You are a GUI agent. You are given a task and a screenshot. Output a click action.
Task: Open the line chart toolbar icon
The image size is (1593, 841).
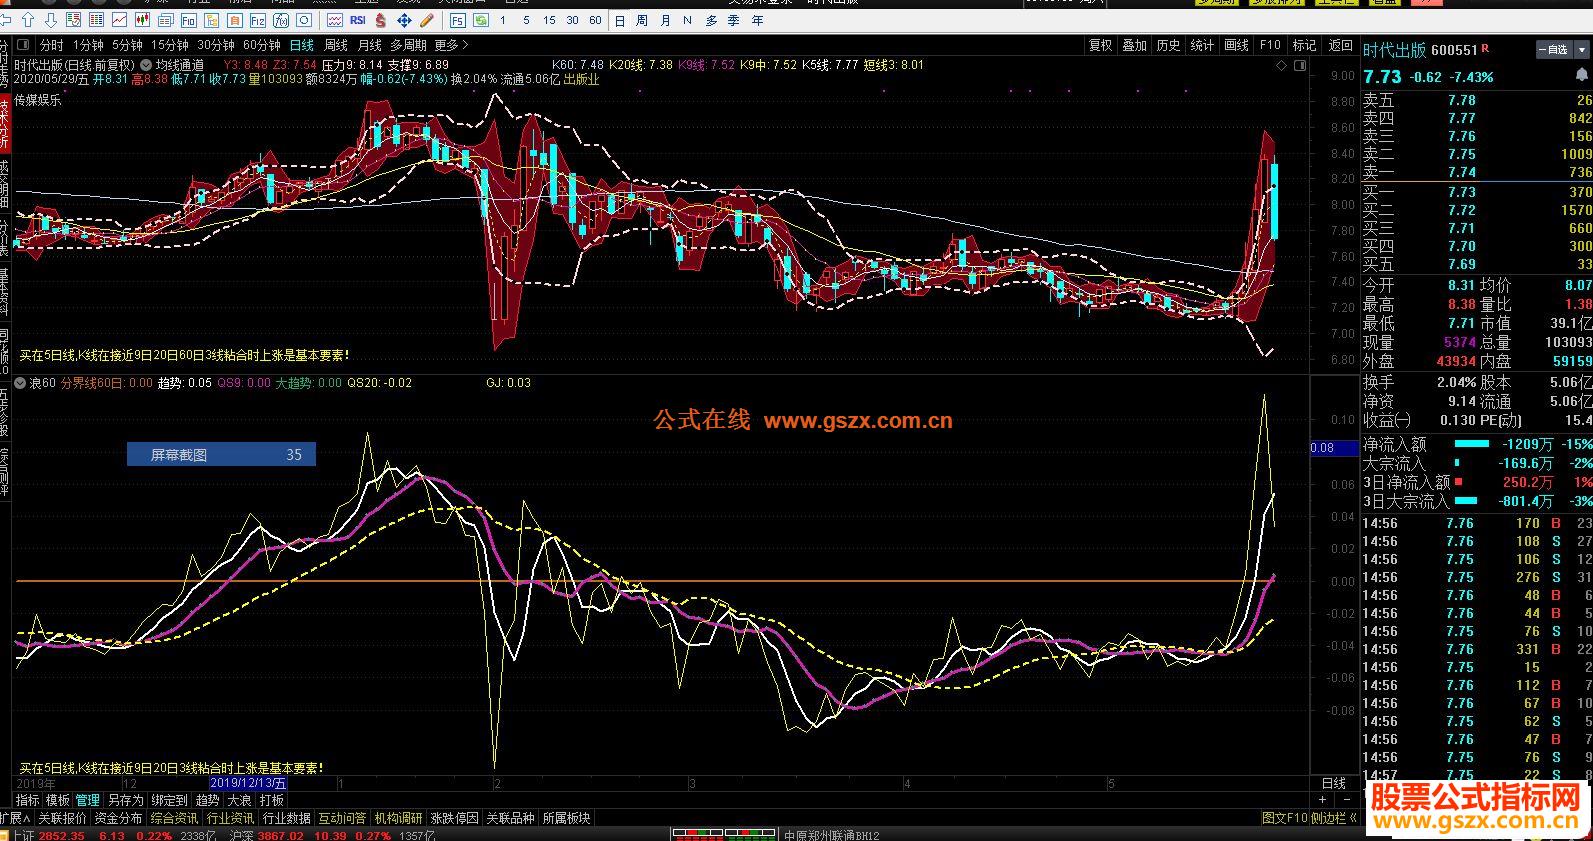tap(119, 20)
